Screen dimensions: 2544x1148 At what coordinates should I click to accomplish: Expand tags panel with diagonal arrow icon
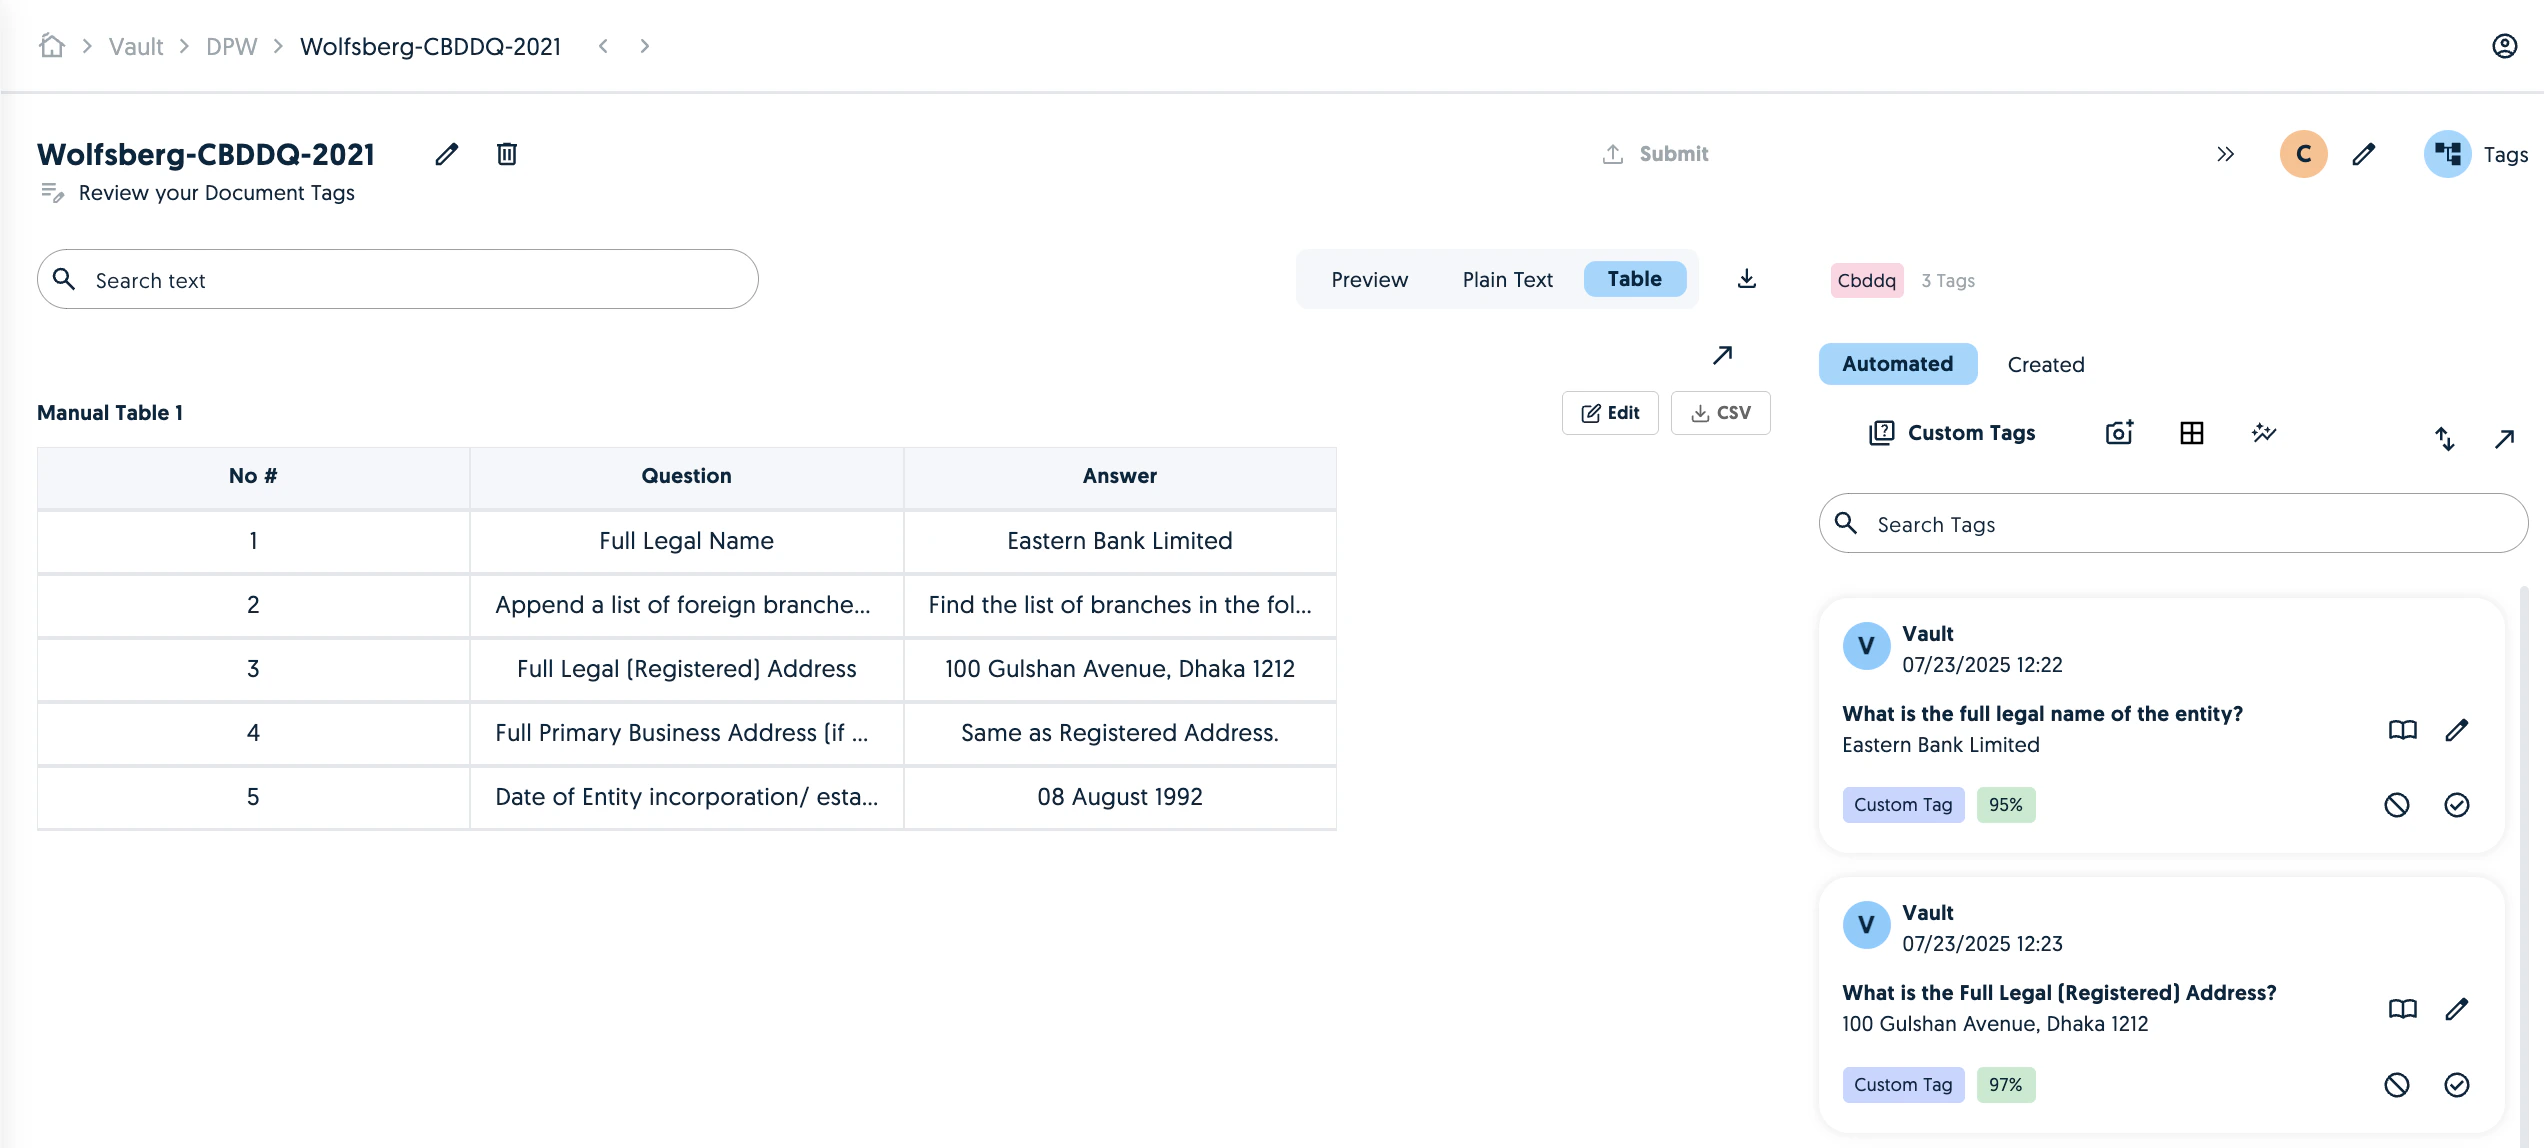(2504, 438)
